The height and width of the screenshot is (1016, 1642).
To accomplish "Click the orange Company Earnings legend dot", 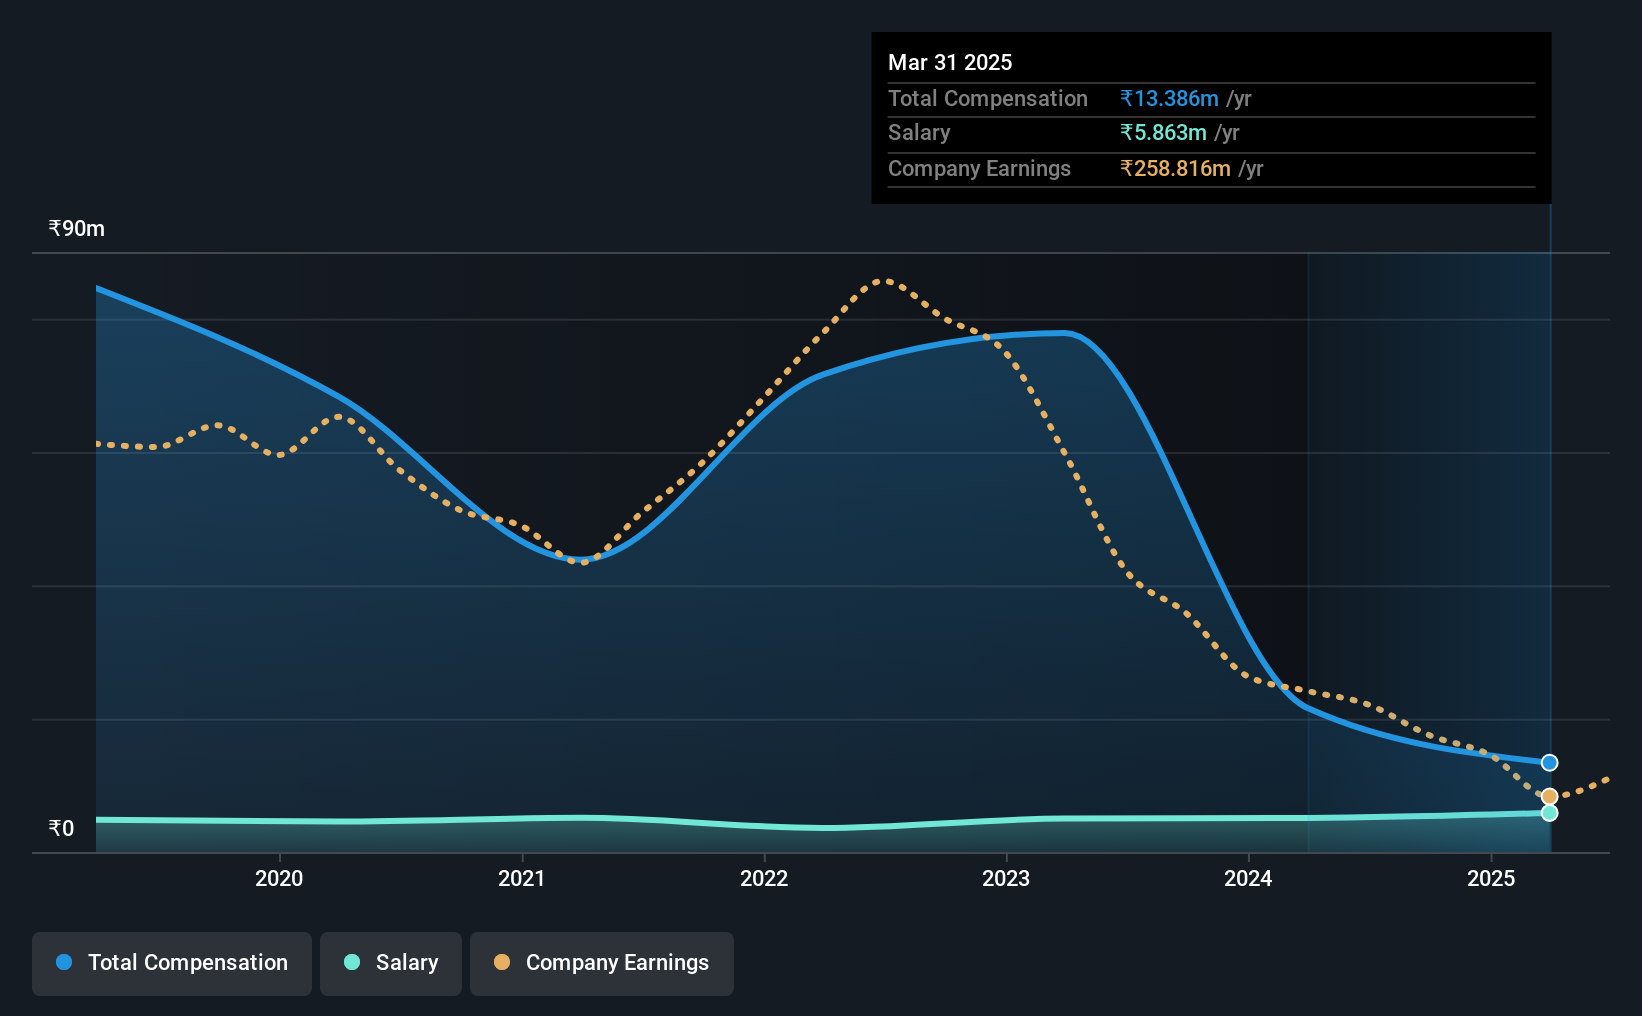I will 502,962.
